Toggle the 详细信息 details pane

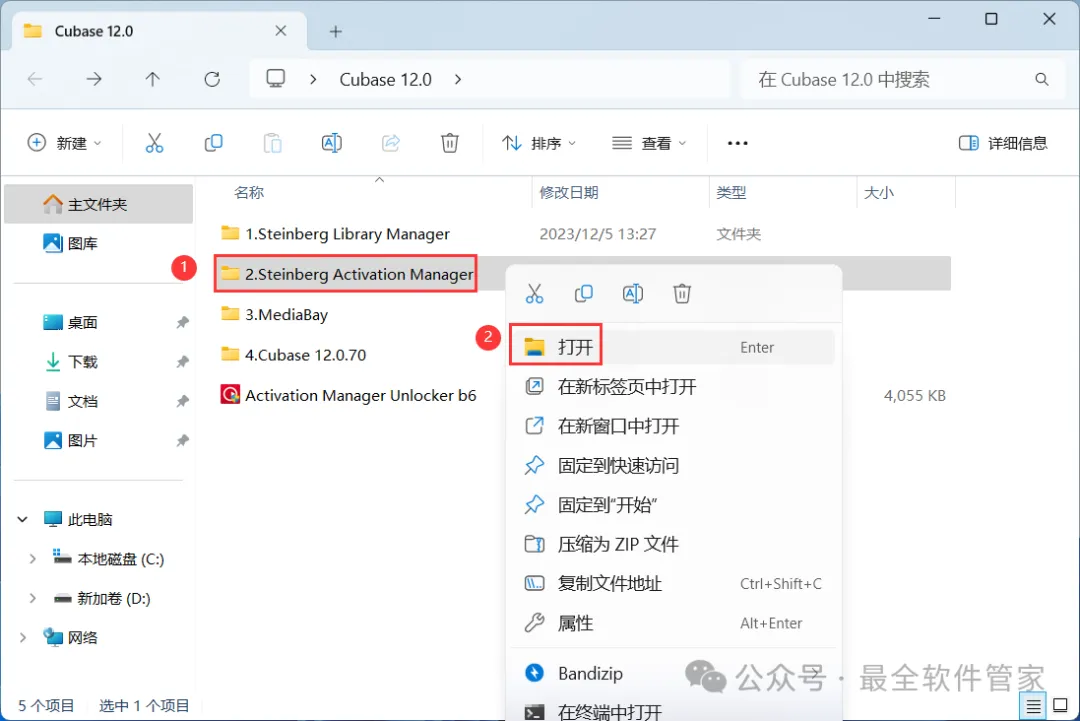[1003, 143]
